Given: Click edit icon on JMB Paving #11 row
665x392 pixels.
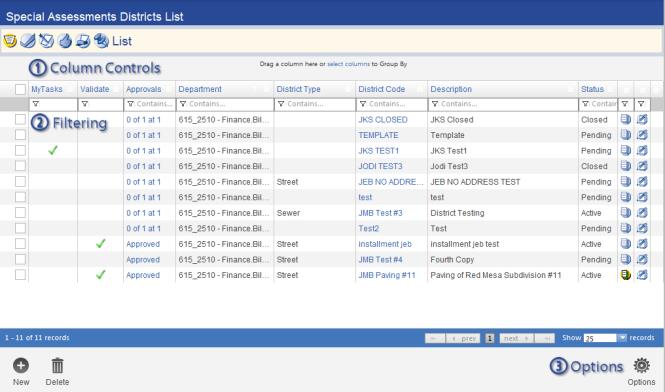Looking at the screenshot, I should [x=642, y=275].
